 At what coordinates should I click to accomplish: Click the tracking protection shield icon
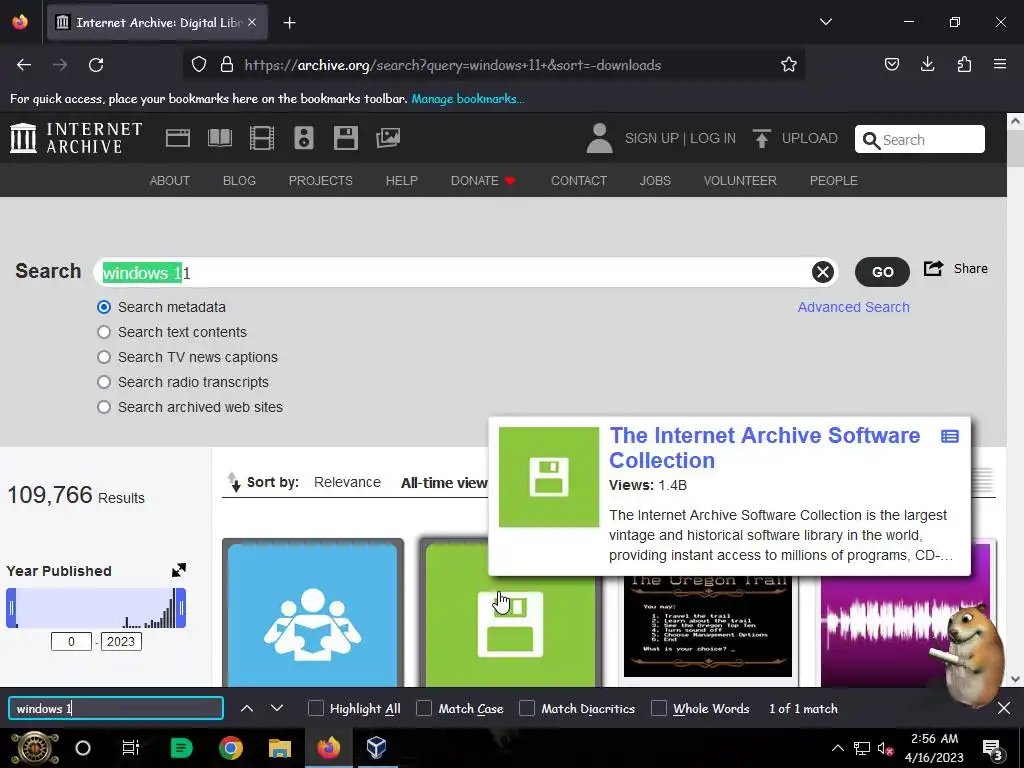199,65
